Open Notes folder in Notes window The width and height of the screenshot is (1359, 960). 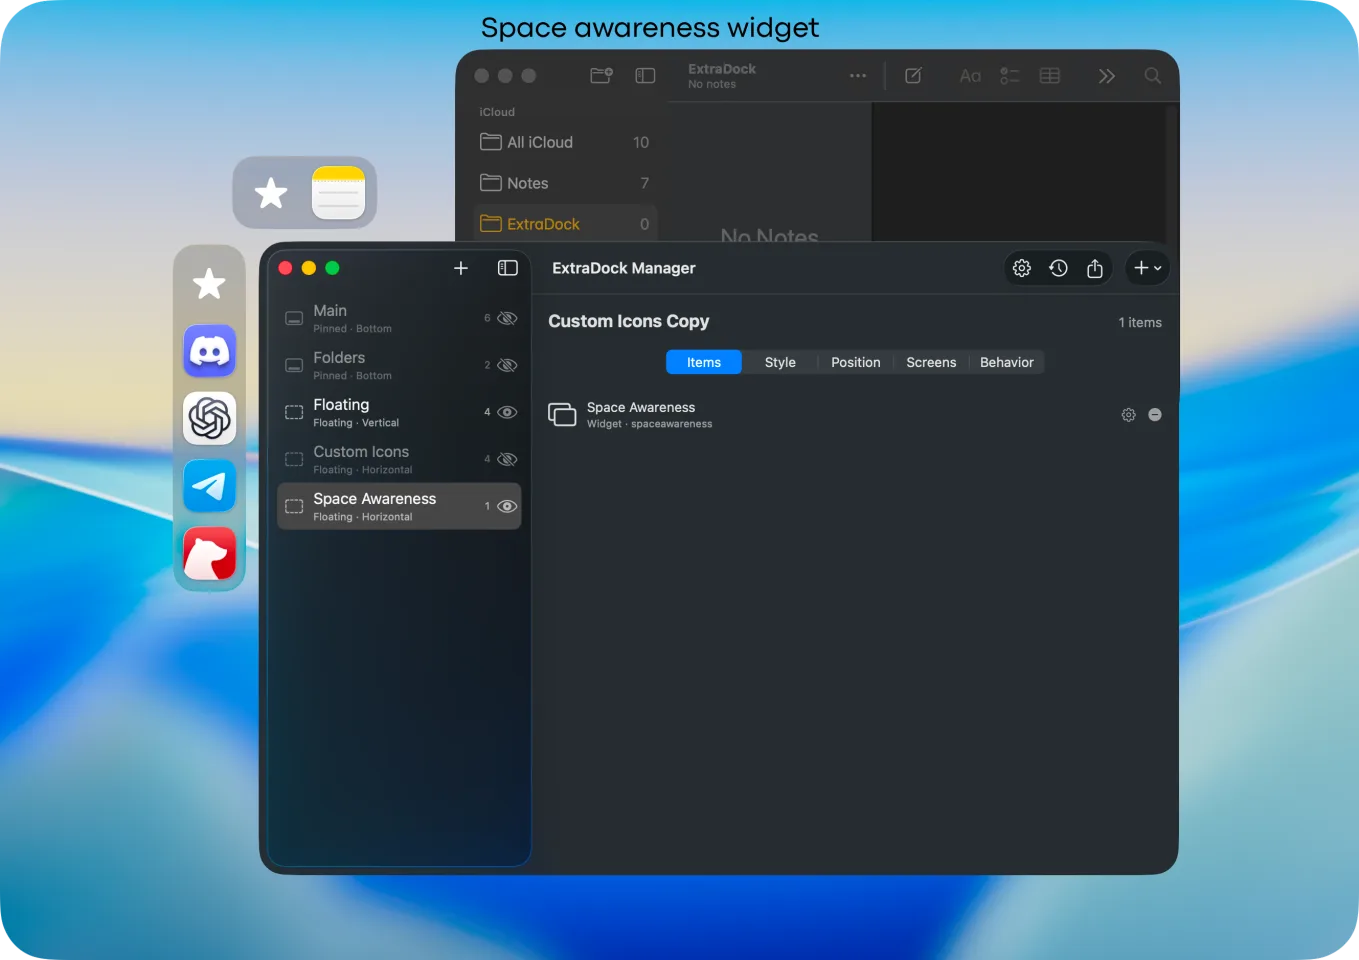pos(565,183)
